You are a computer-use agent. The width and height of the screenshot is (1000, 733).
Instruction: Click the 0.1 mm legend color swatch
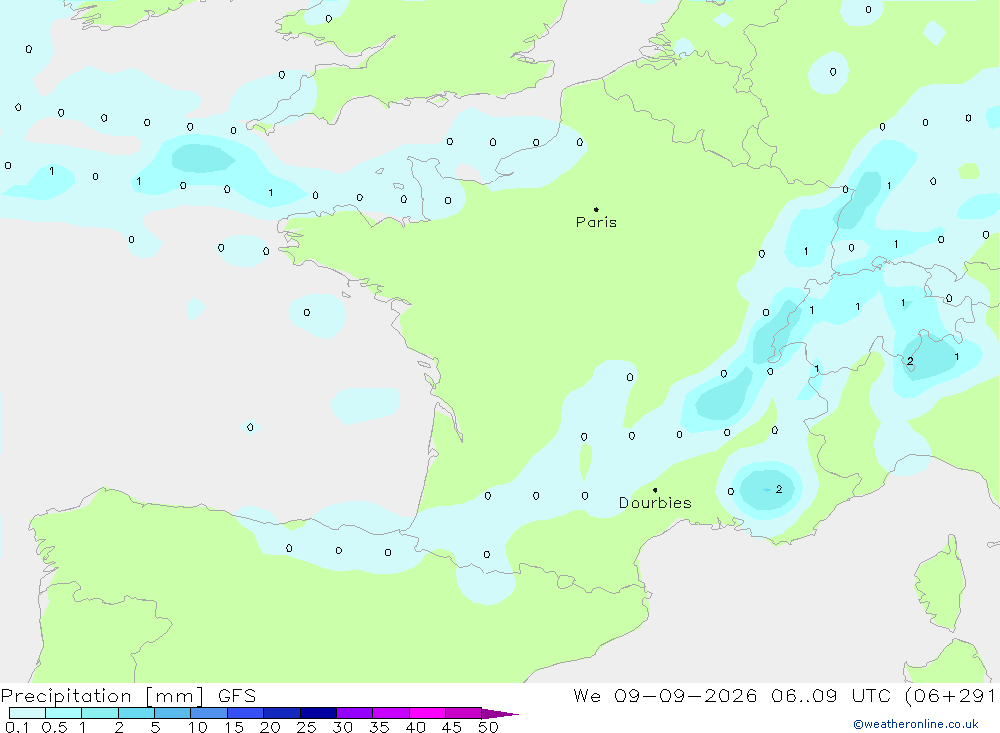[x=27, y=713]
